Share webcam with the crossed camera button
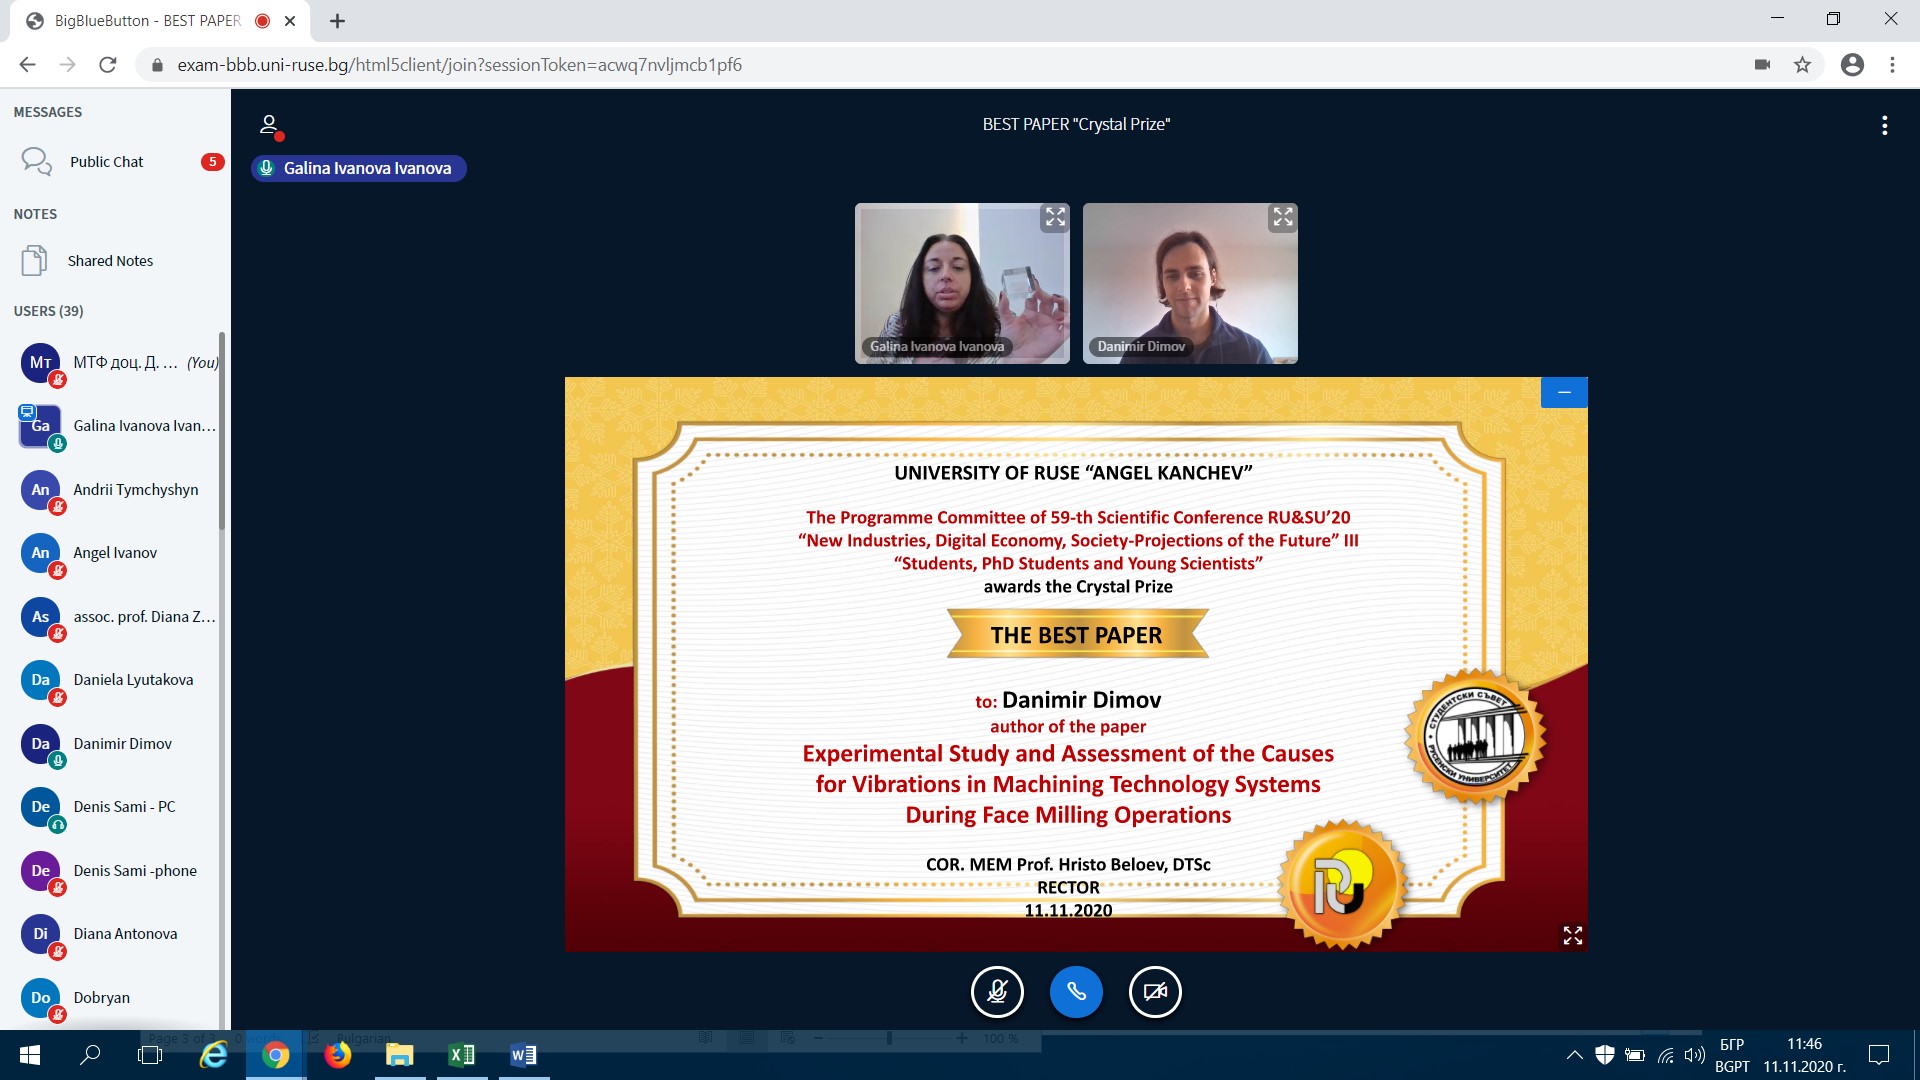 1155,992
